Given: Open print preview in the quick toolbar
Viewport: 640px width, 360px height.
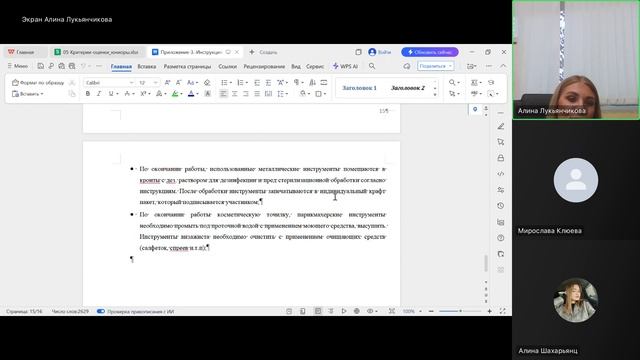Looking at the screenshot, I should click(72, 66).
